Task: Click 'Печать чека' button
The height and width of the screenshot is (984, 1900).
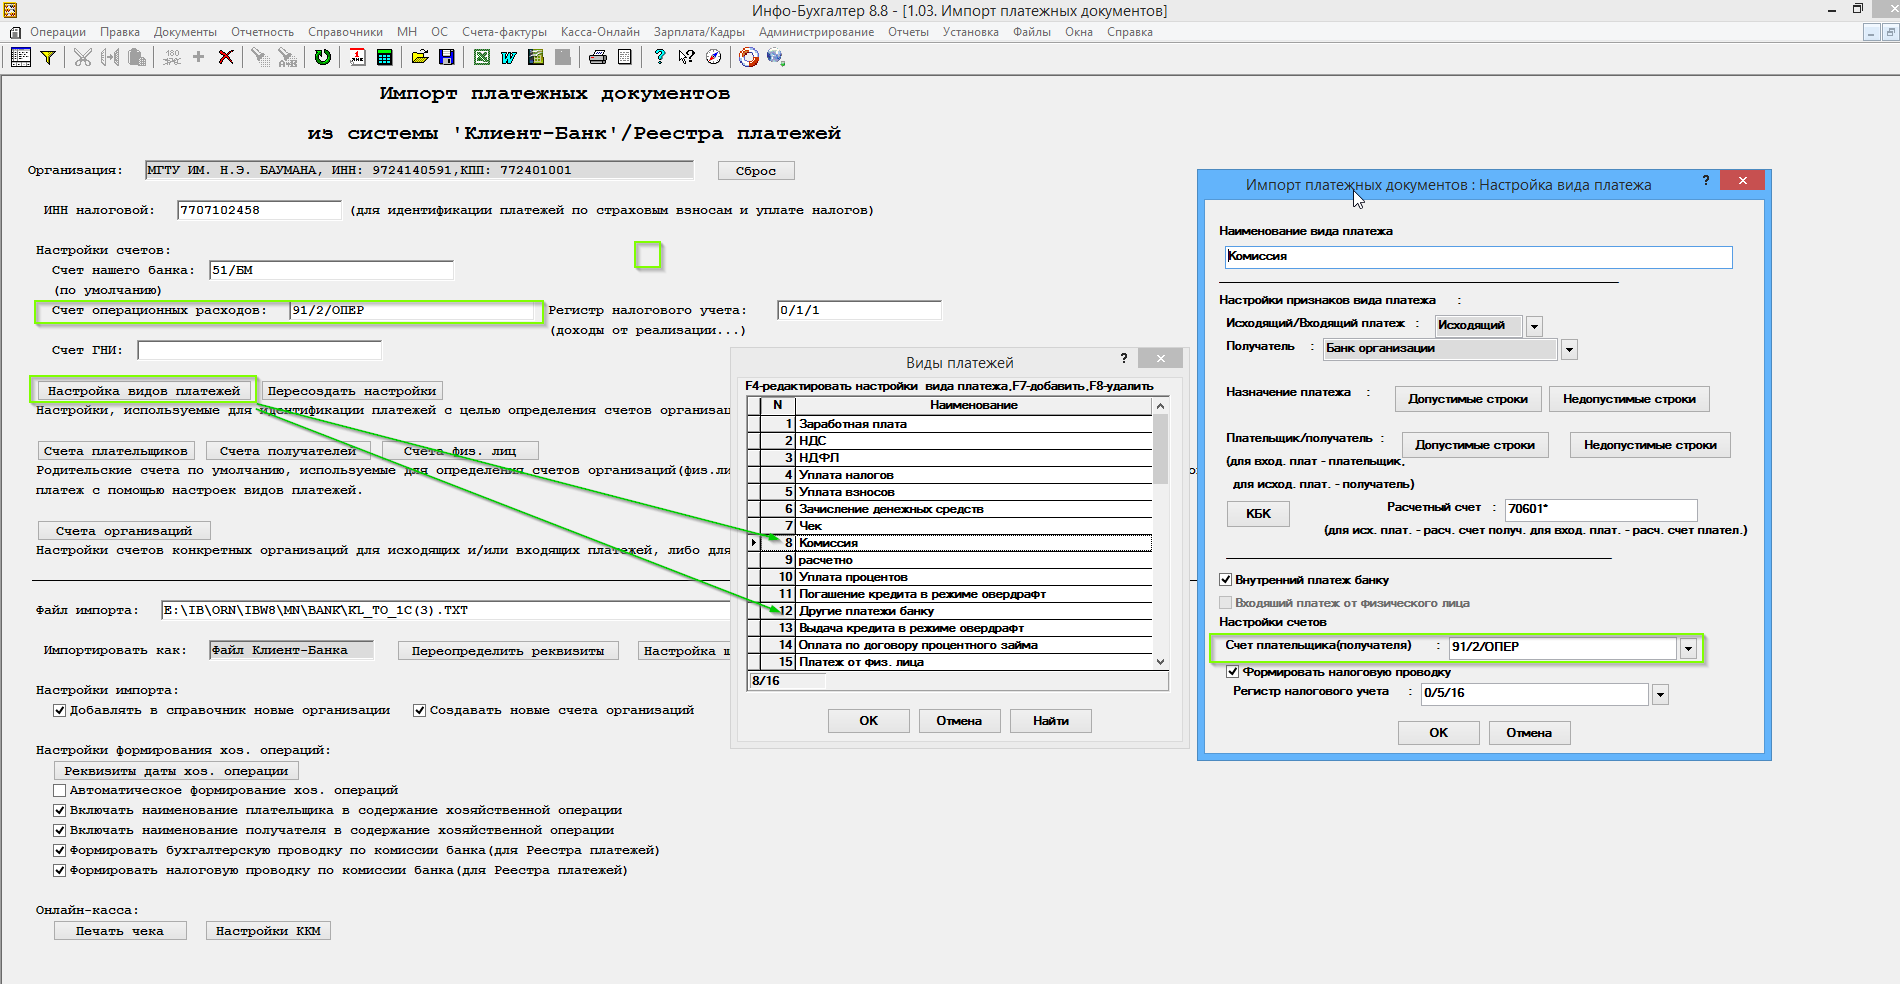Action: tap(120, 931)
